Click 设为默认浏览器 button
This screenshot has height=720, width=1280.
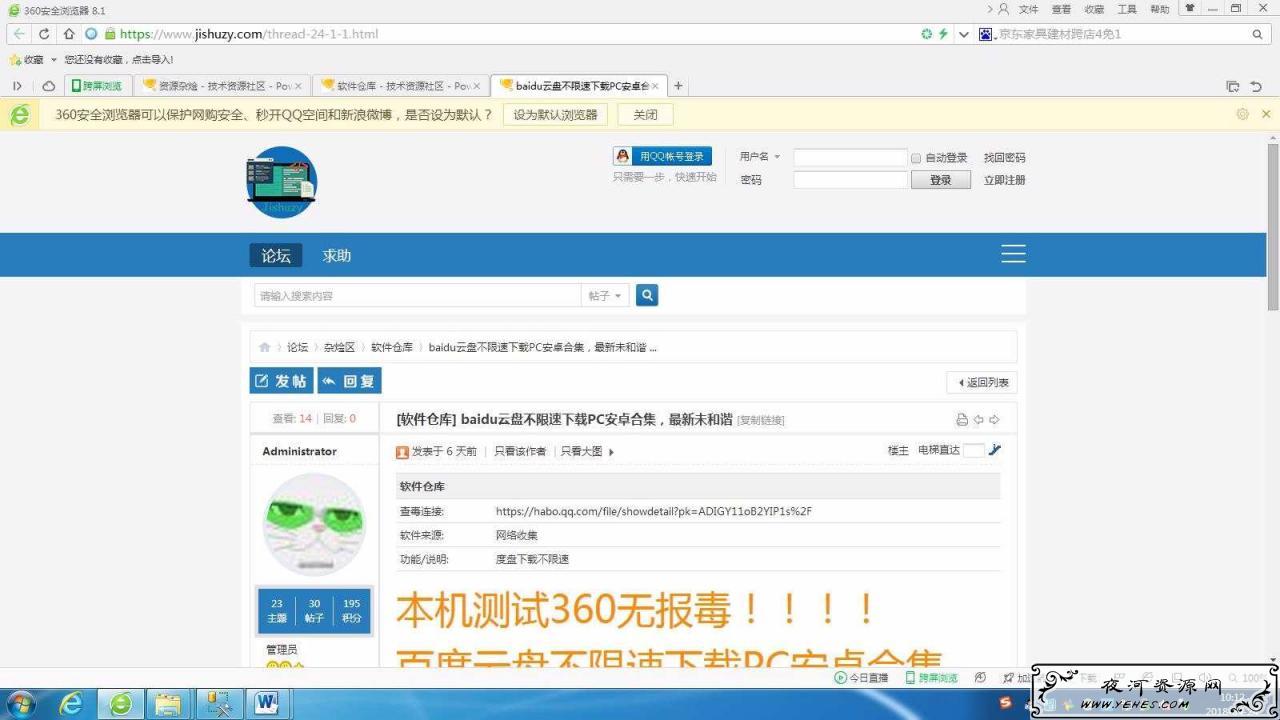click(x=555, y=114)
